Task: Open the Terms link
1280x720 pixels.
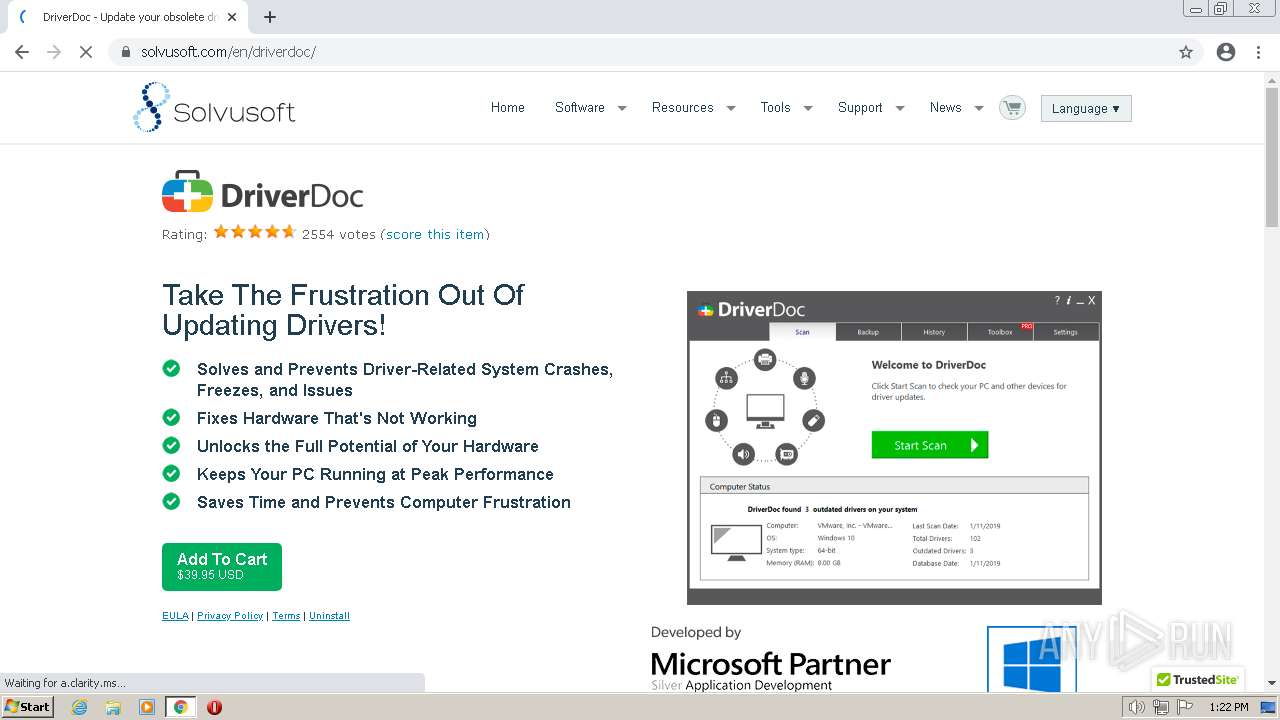Action: click(x=286, y=616)
